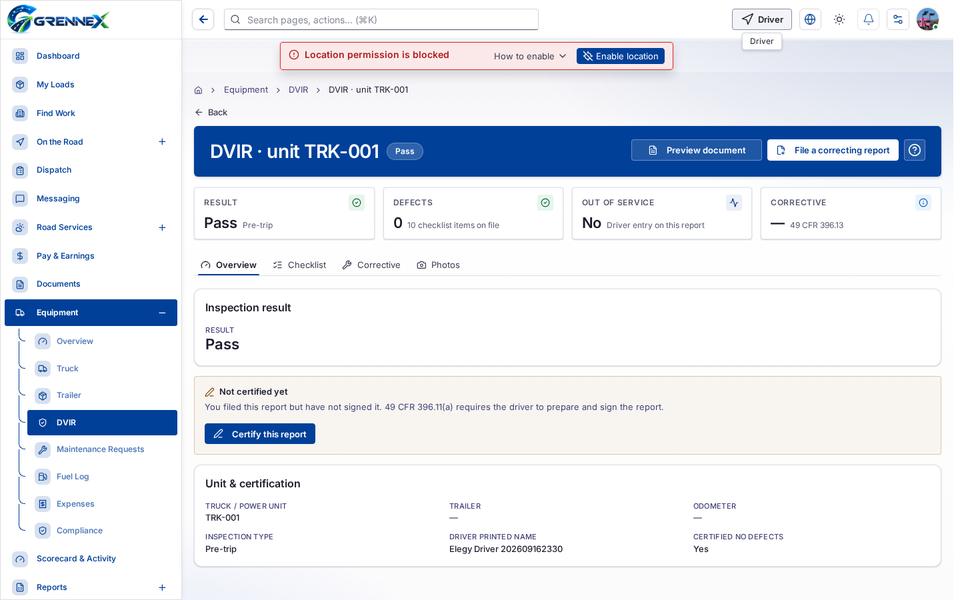Open the user profile avatar
Viewport: 960px width, 600px height.
coord(928,20)
